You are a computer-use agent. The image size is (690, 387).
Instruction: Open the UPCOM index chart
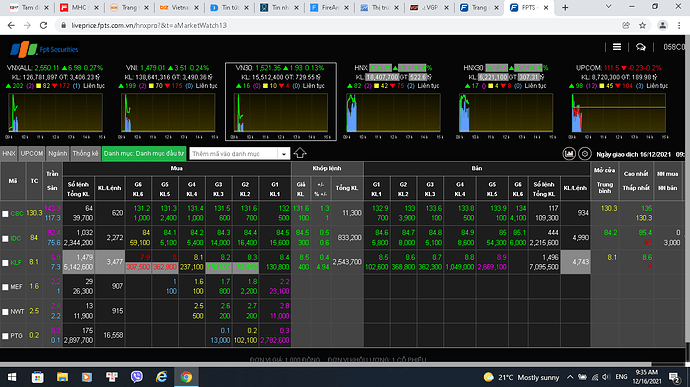[619, 113]
